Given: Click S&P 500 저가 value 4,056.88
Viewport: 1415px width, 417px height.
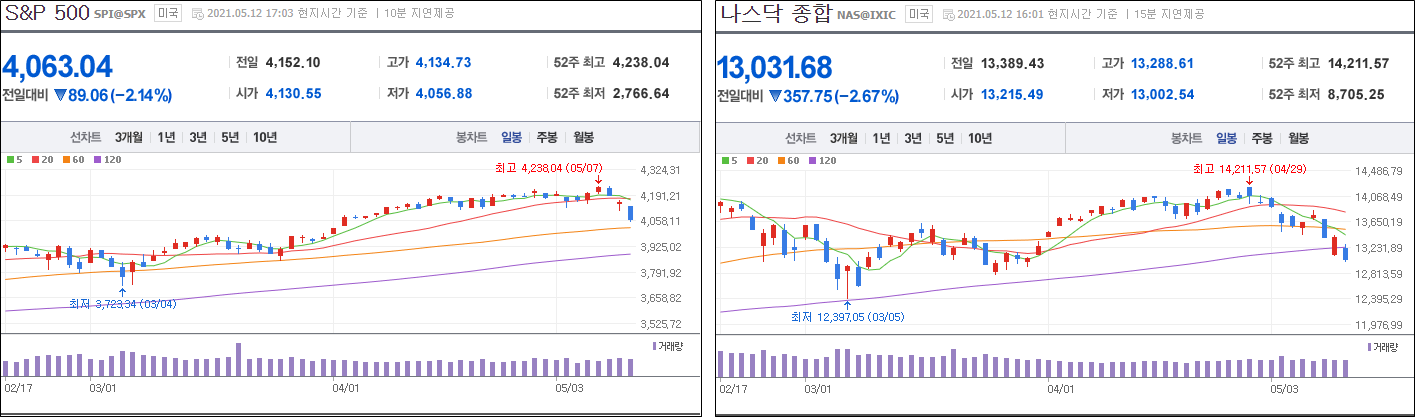Looking at the screenshot, I should tap(444, 93).
